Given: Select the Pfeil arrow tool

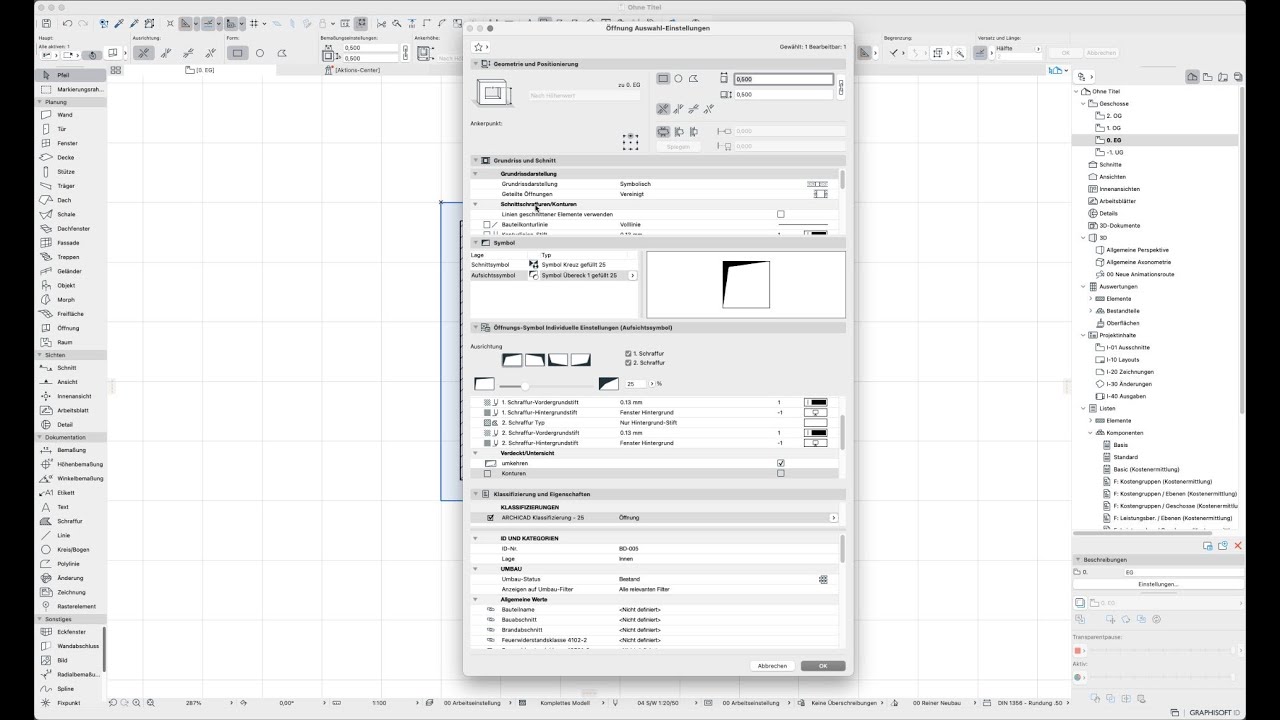Looking at the screenshot, I should point(71,75).
